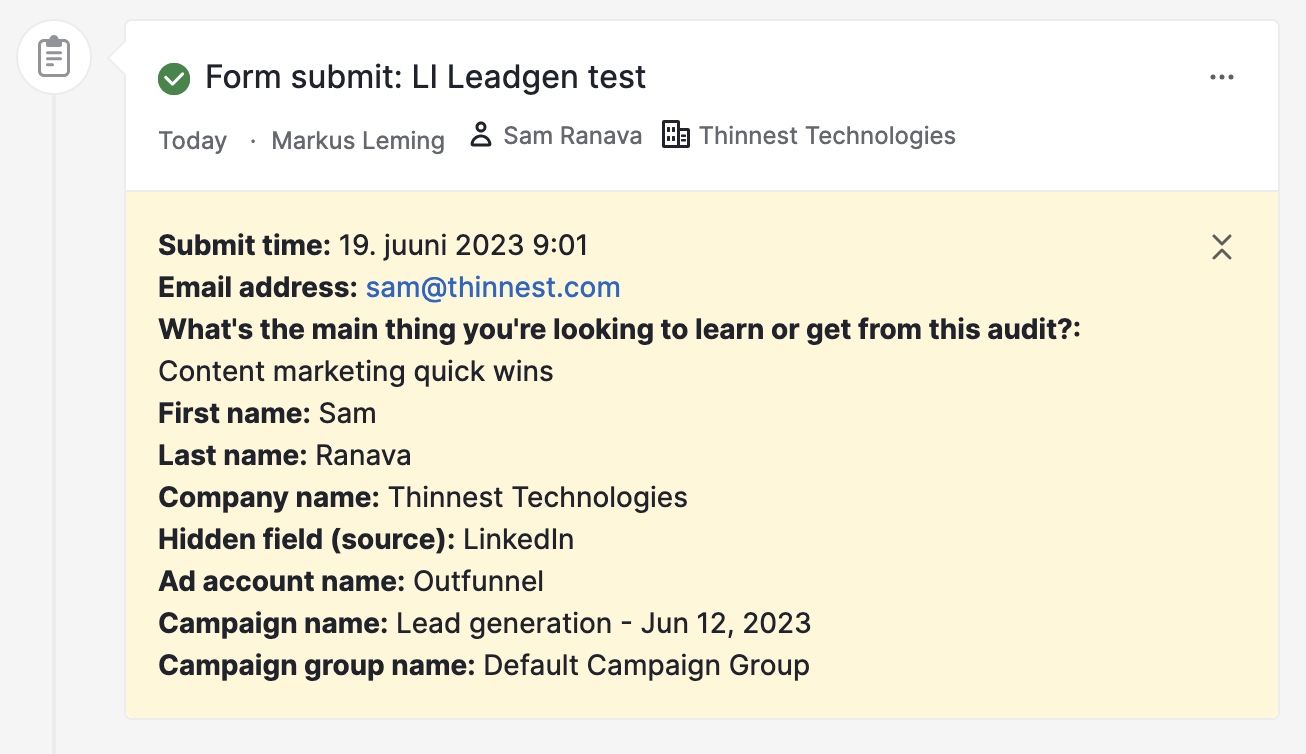The width and height of the screenshot is (1306, 754).
Task: Open the "Form submit: LI Leadgen test" title
Action: (x=426, y=77)
